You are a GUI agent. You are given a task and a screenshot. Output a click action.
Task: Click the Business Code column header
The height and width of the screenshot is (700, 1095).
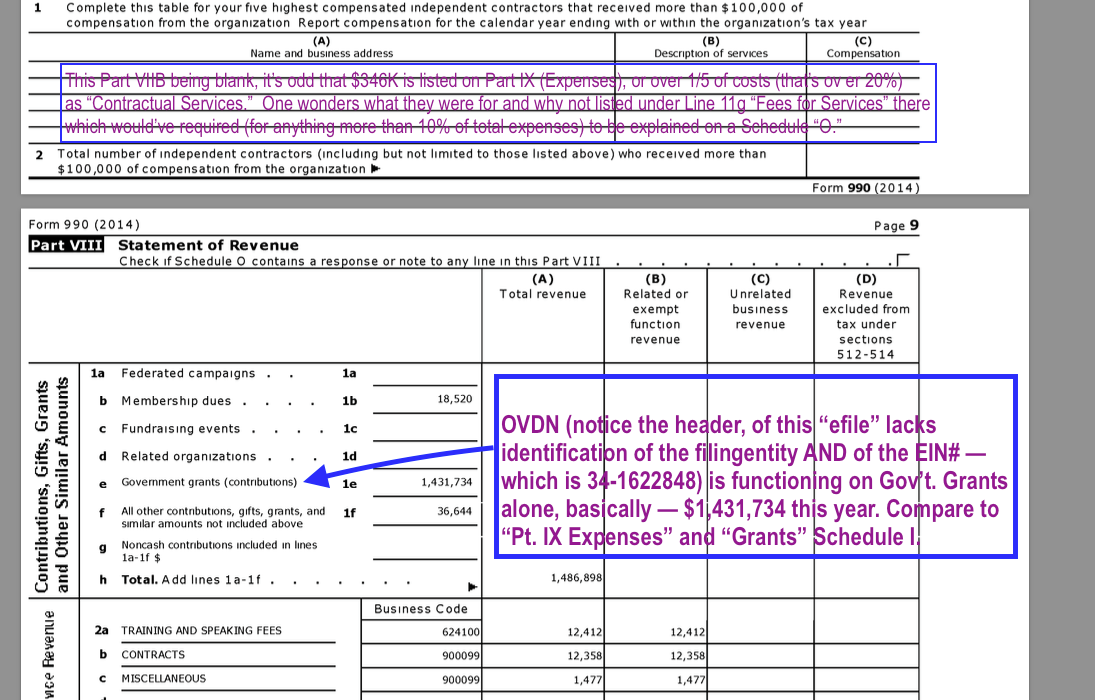pyautogui.click(x=420, y=609)
